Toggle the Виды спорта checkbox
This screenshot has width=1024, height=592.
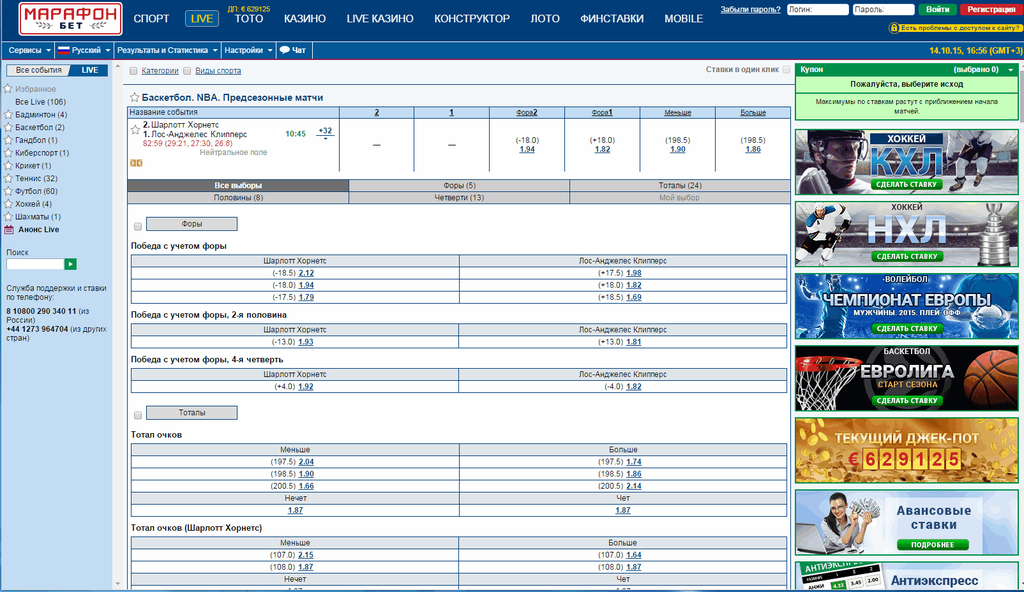(187, 71)
